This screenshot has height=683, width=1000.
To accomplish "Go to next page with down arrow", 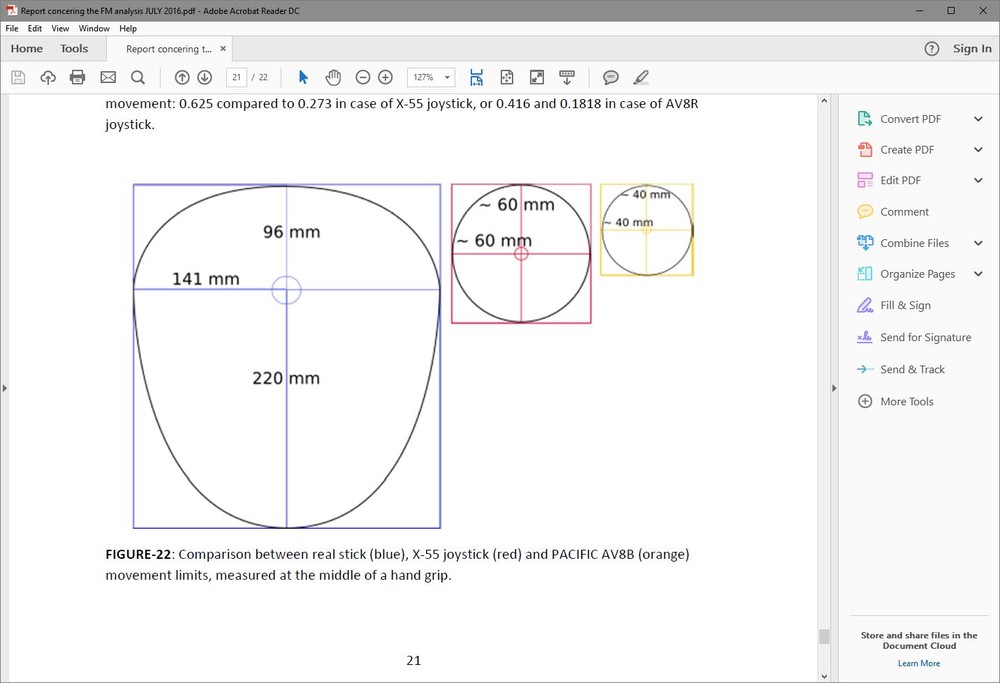I will coord(205,77).
